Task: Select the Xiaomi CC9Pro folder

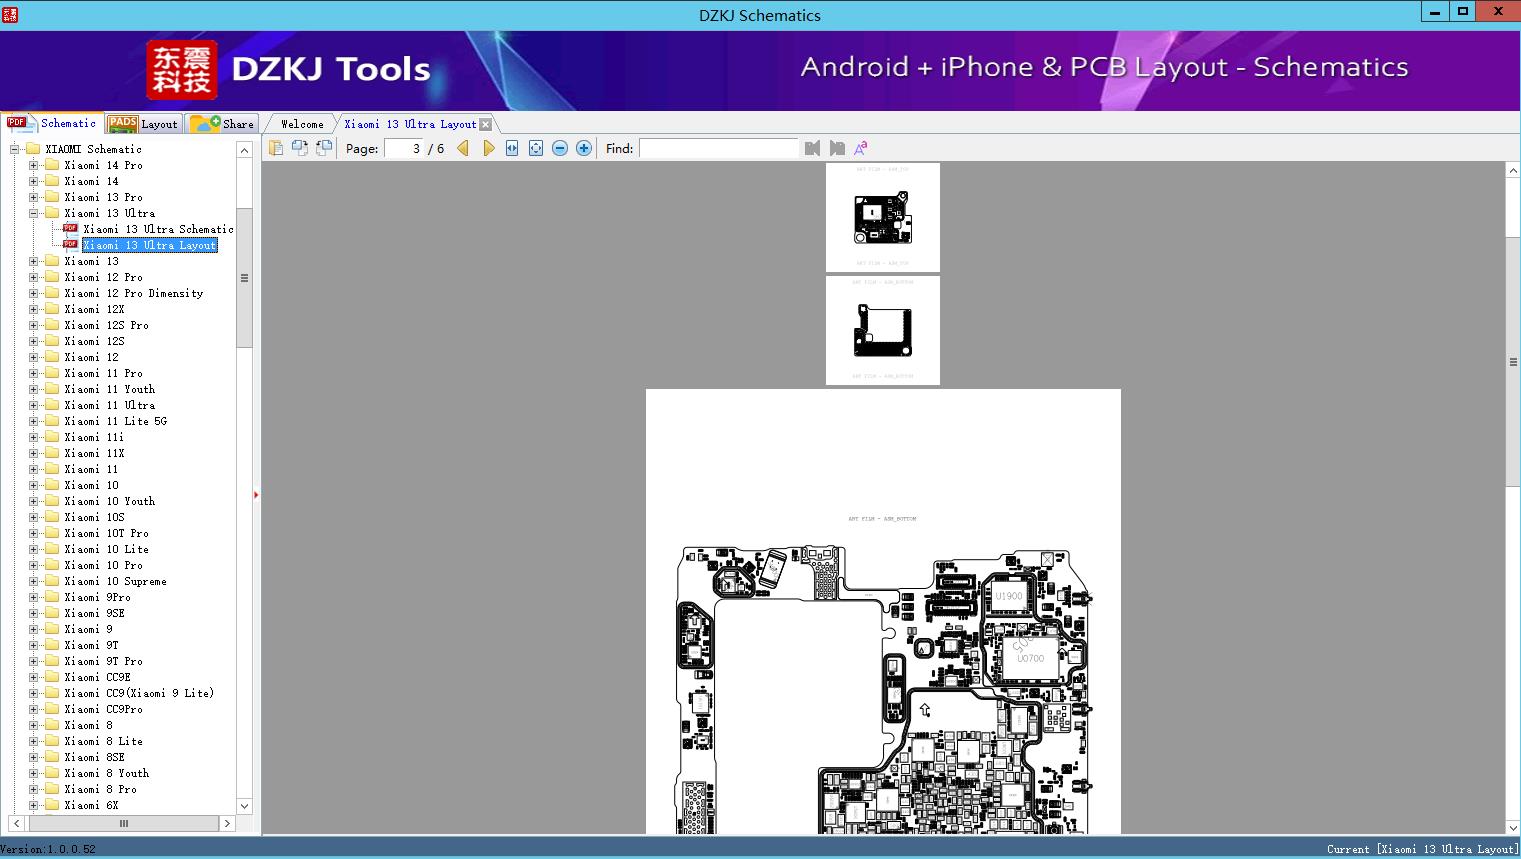Action: point(103,709)
